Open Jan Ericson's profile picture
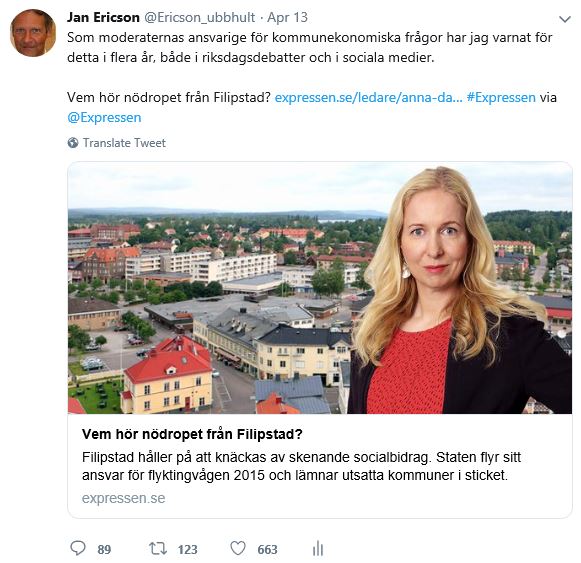This screenshot has width=581, height=563. (x=33, y=33)
